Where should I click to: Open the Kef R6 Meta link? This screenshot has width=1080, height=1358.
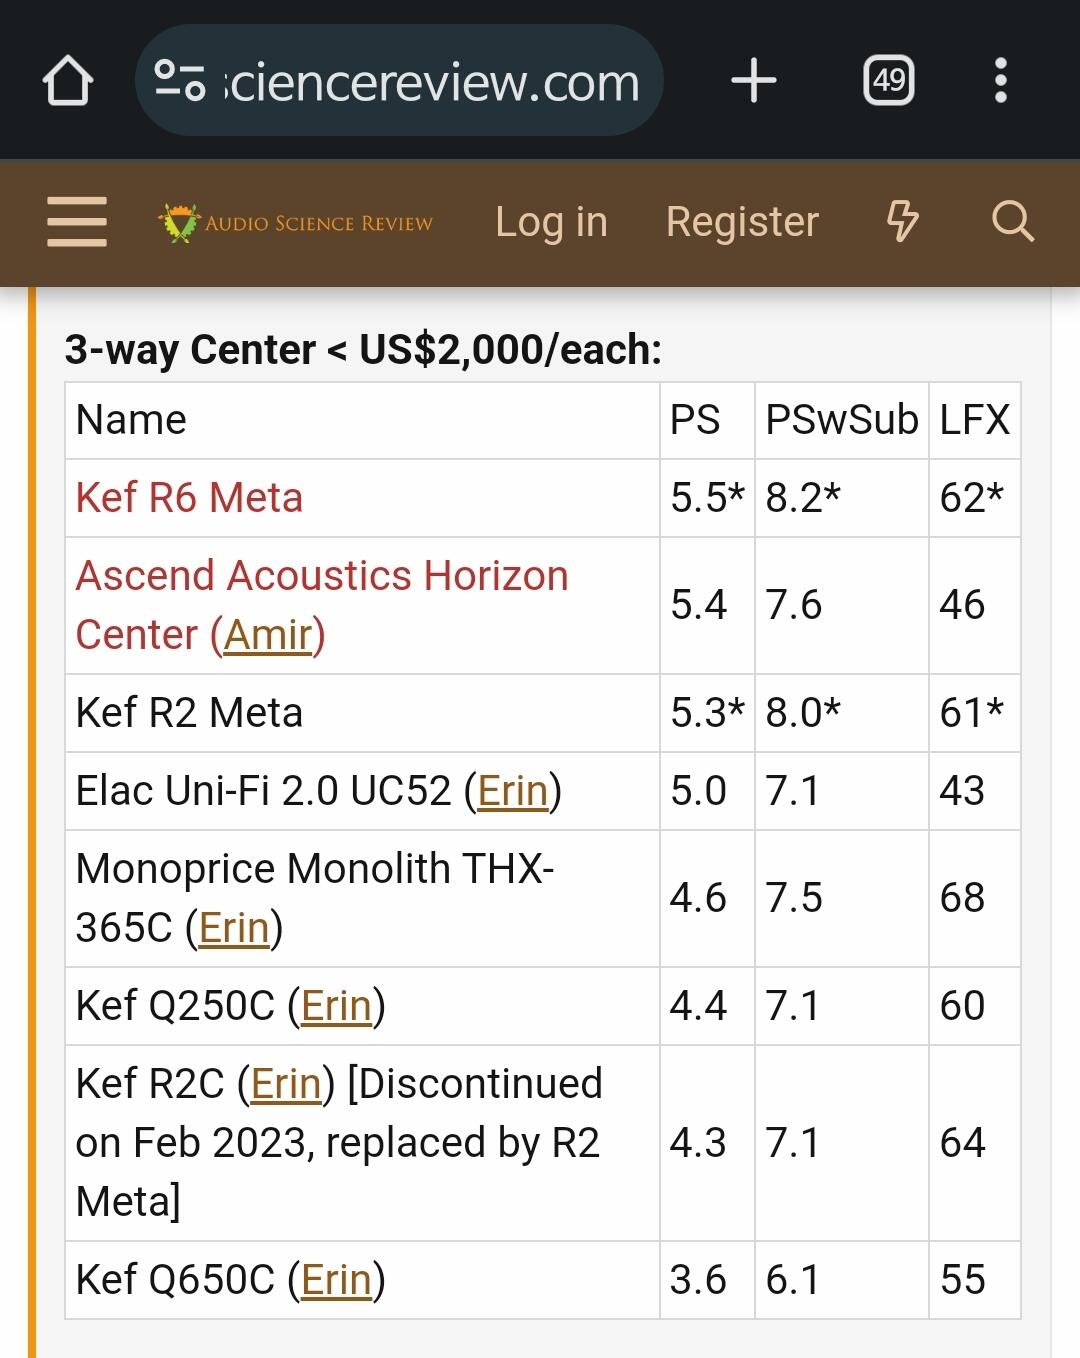coord(189,498)
